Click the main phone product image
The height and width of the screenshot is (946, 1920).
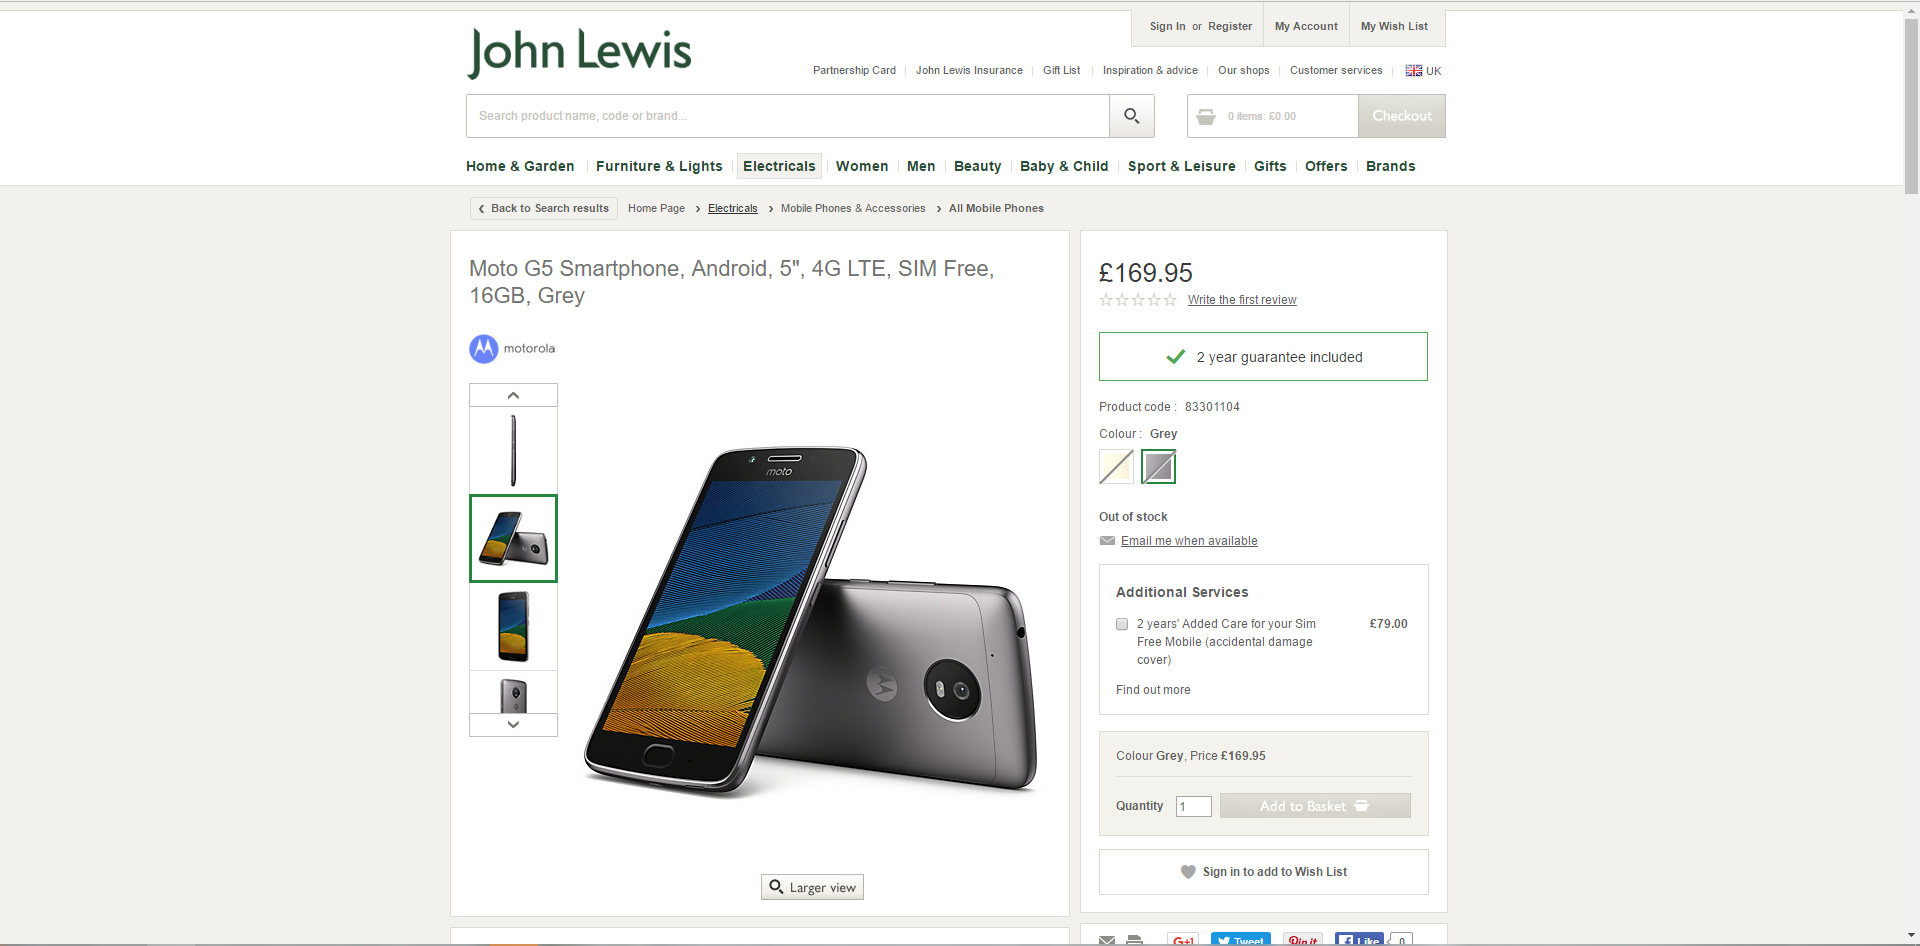[812, 621]
